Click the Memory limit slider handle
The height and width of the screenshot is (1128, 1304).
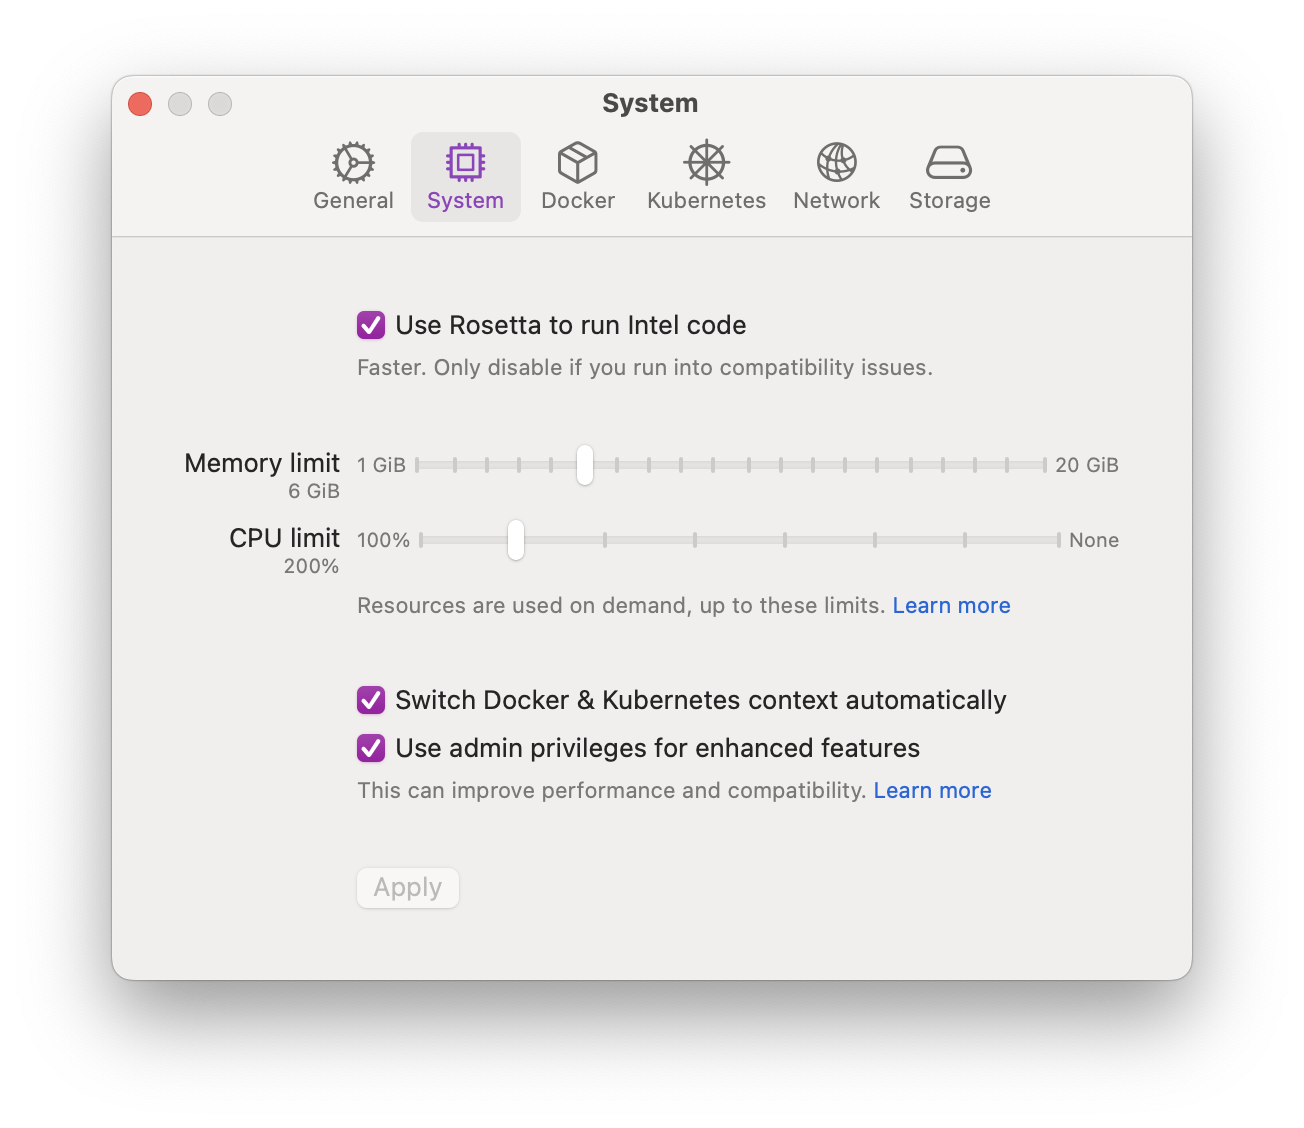point(585,465)
